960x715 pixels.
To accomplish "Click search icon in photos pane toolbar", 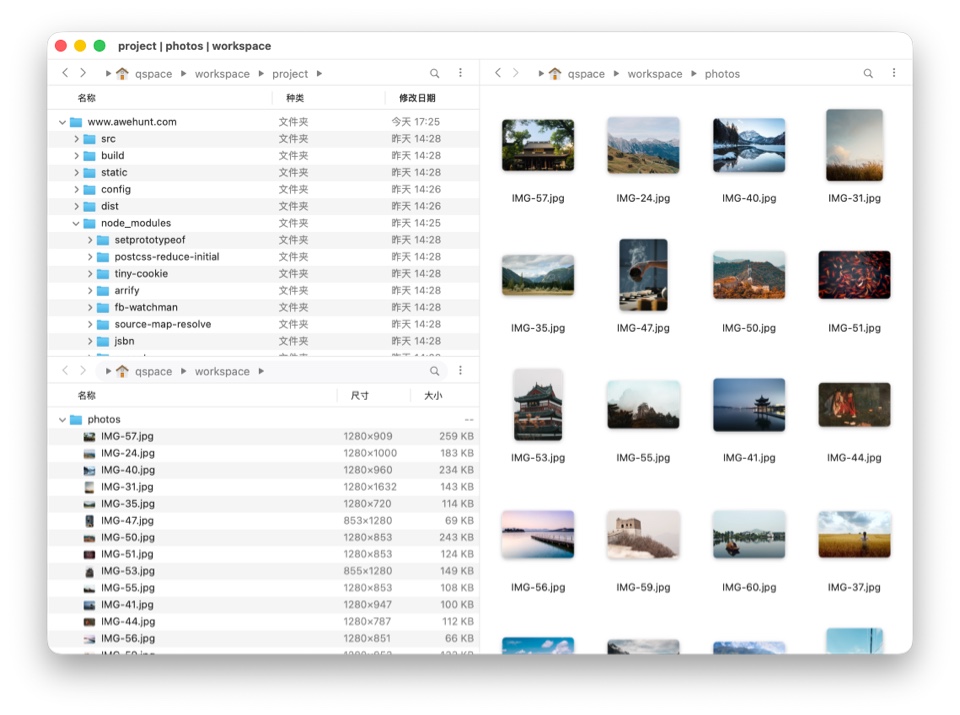I will tap(867, 73).
